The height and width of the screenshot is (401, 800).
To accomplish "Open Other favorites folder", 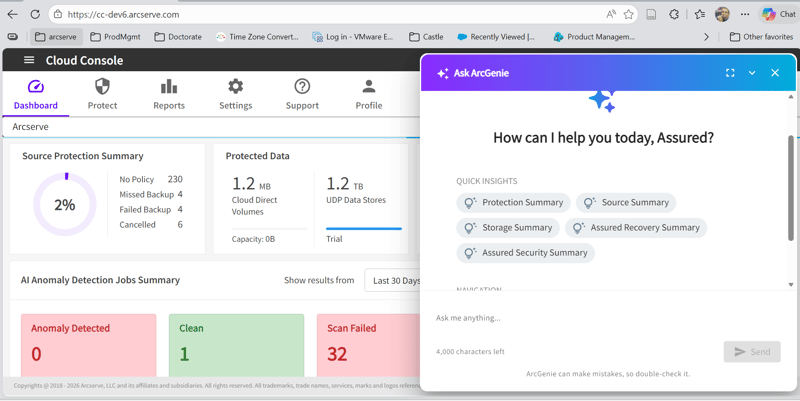I will [x=761, y=37].
